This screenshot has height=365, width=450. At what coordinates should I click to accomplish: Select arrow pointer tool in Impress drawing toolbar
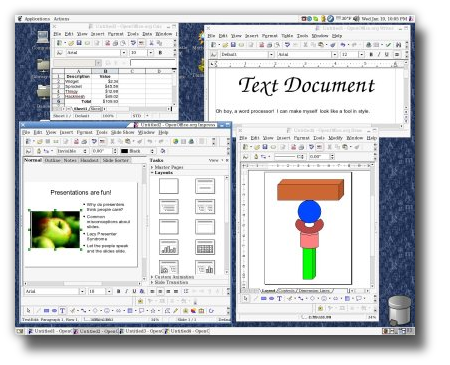[28, 311]
